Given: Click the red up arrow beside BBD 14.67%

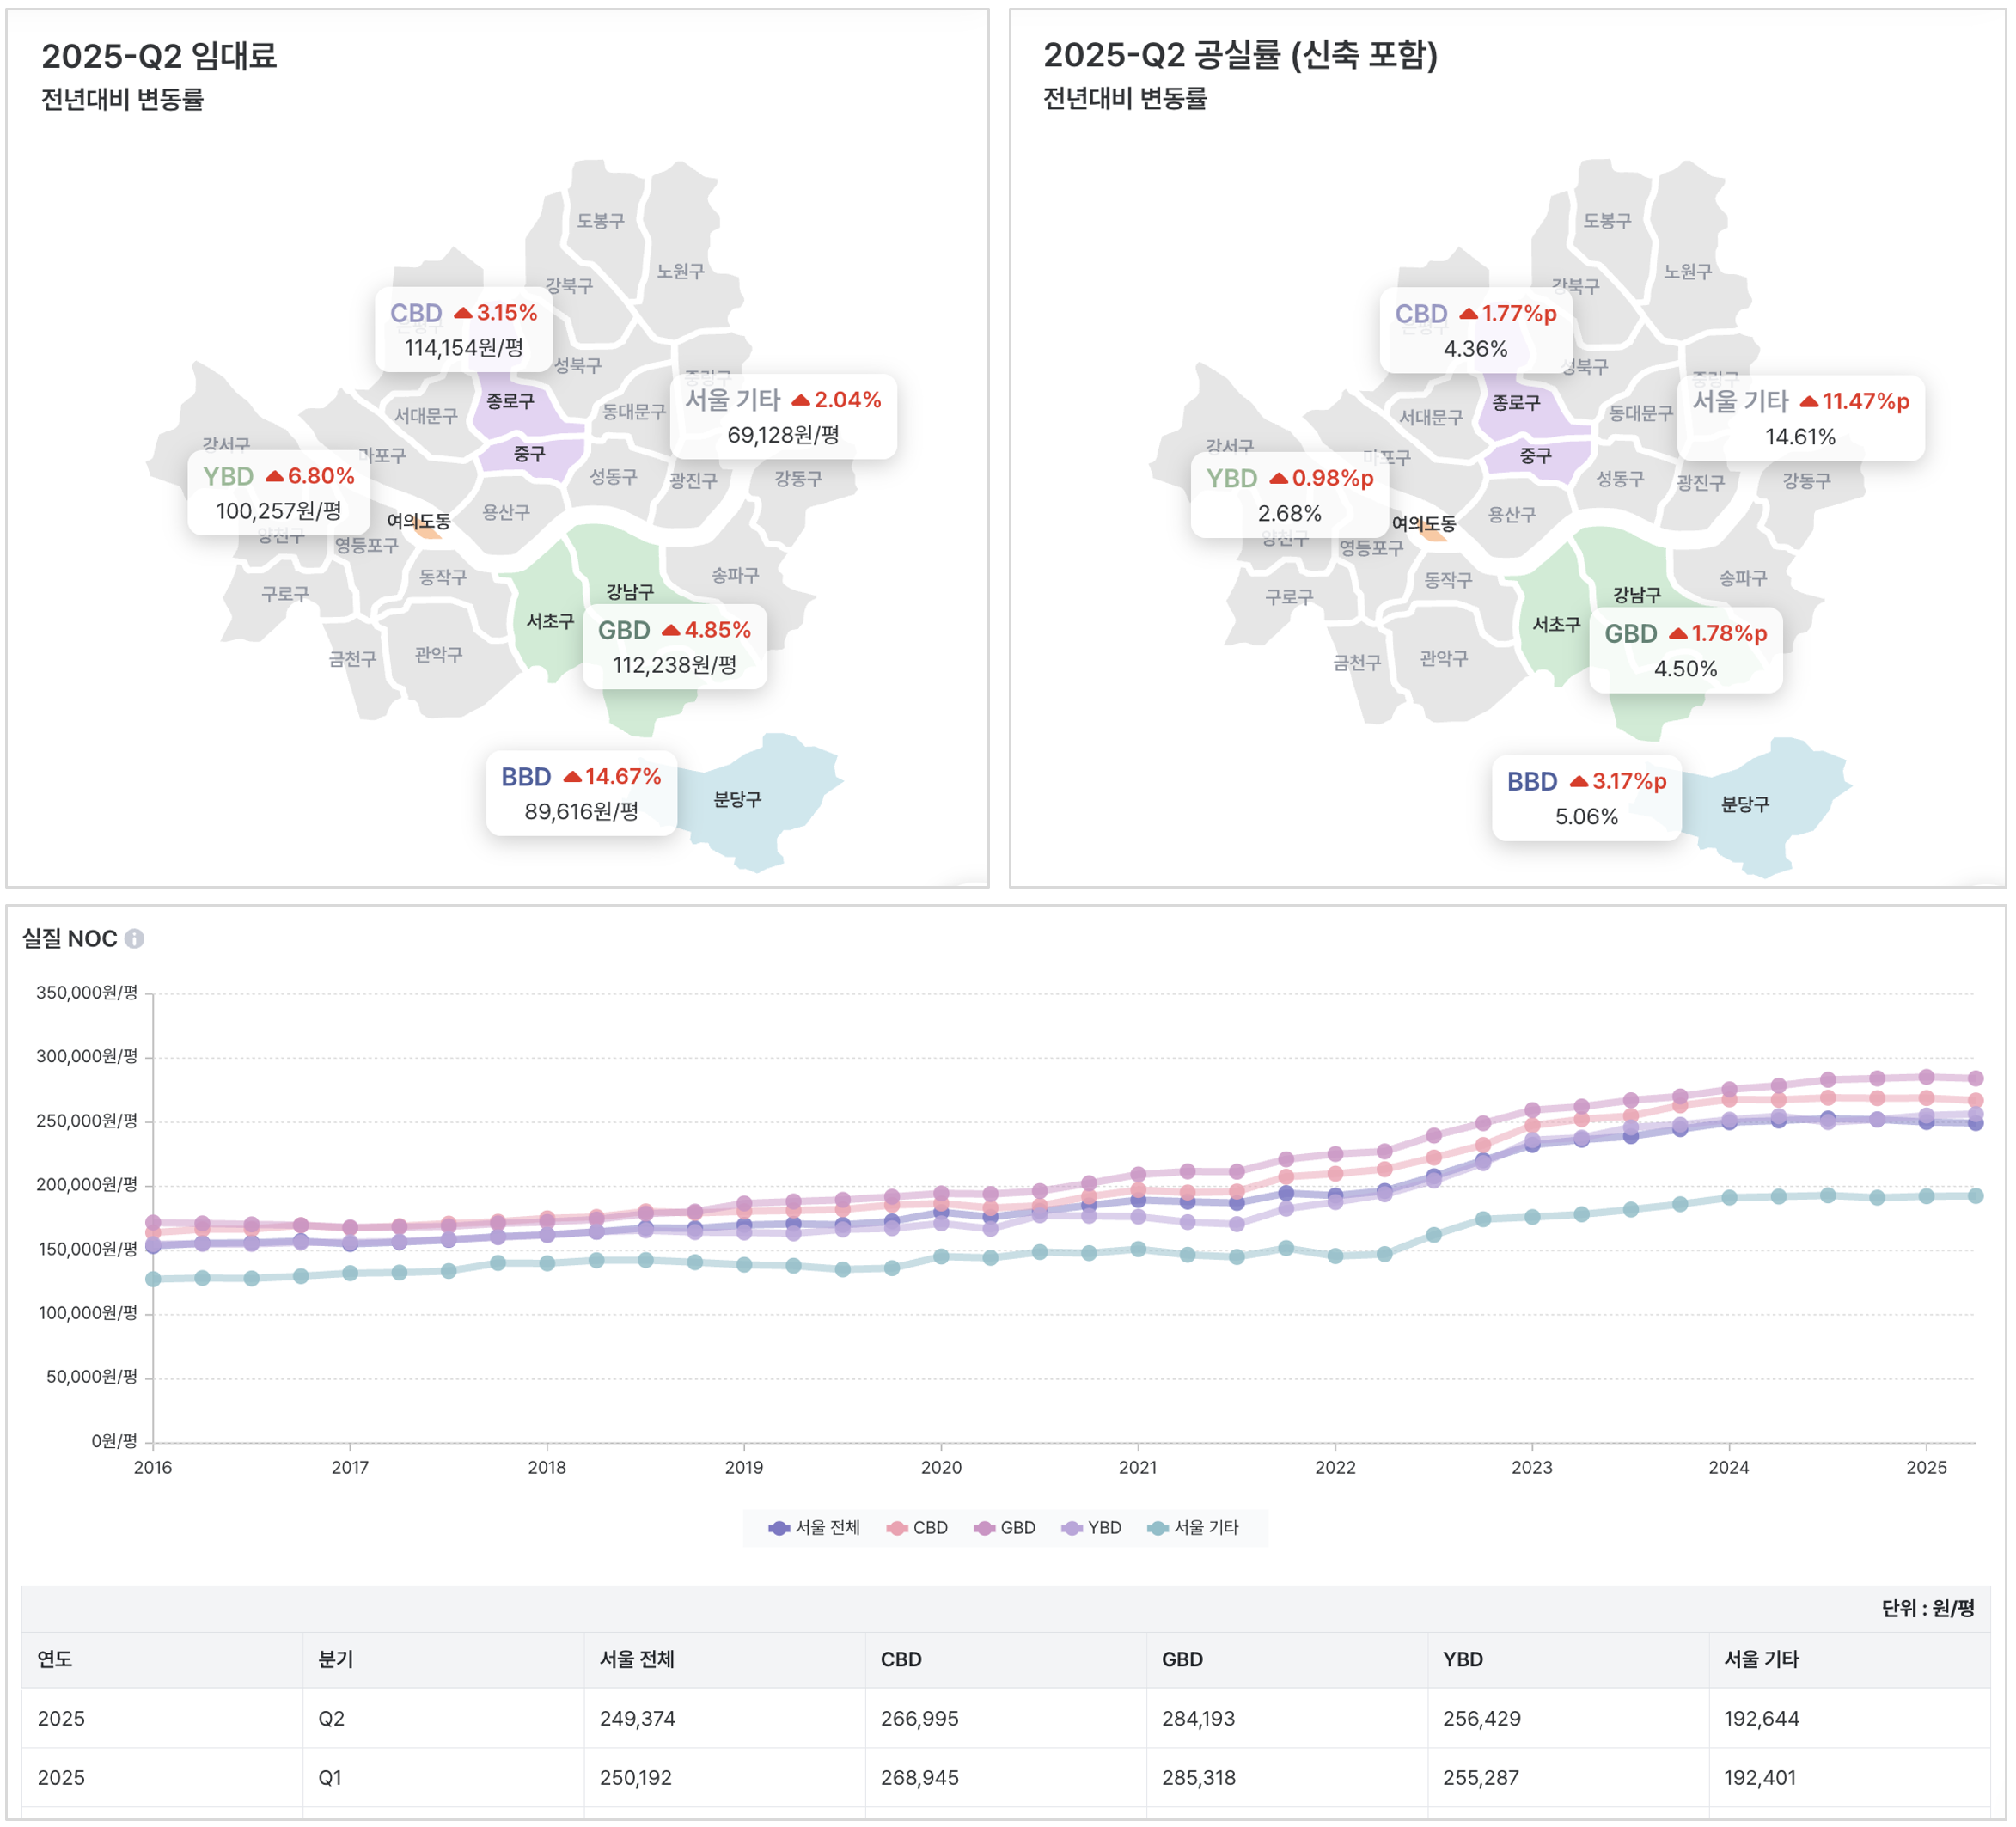Looking at the screenshot, I should [x=572, y=777].
